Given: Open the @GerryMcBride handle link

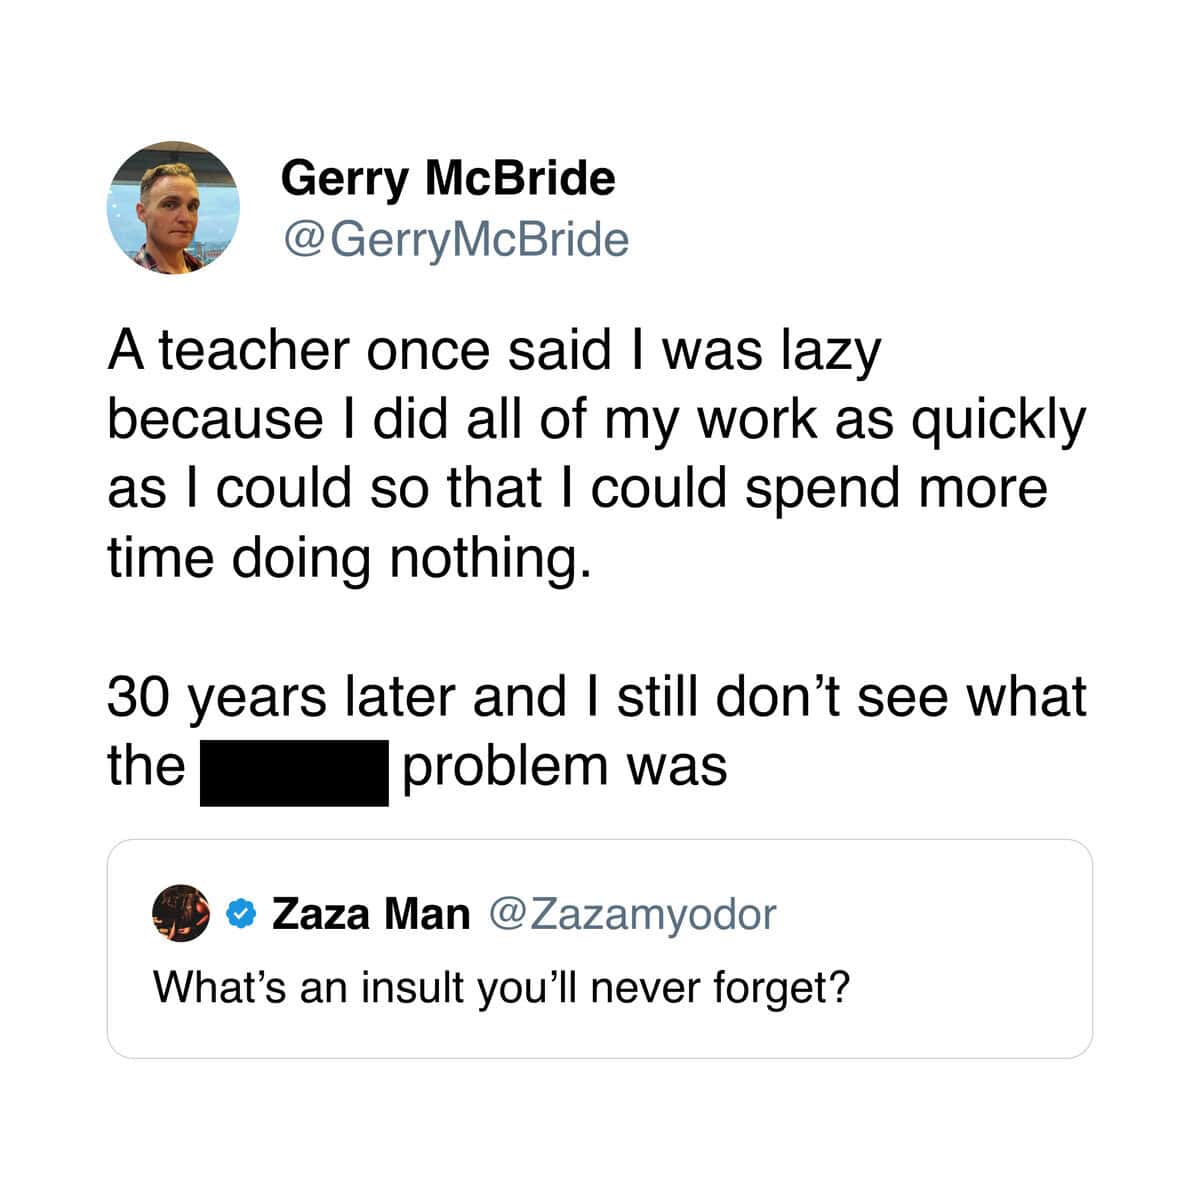Looking at the screenshot, I should coord(455,239).
